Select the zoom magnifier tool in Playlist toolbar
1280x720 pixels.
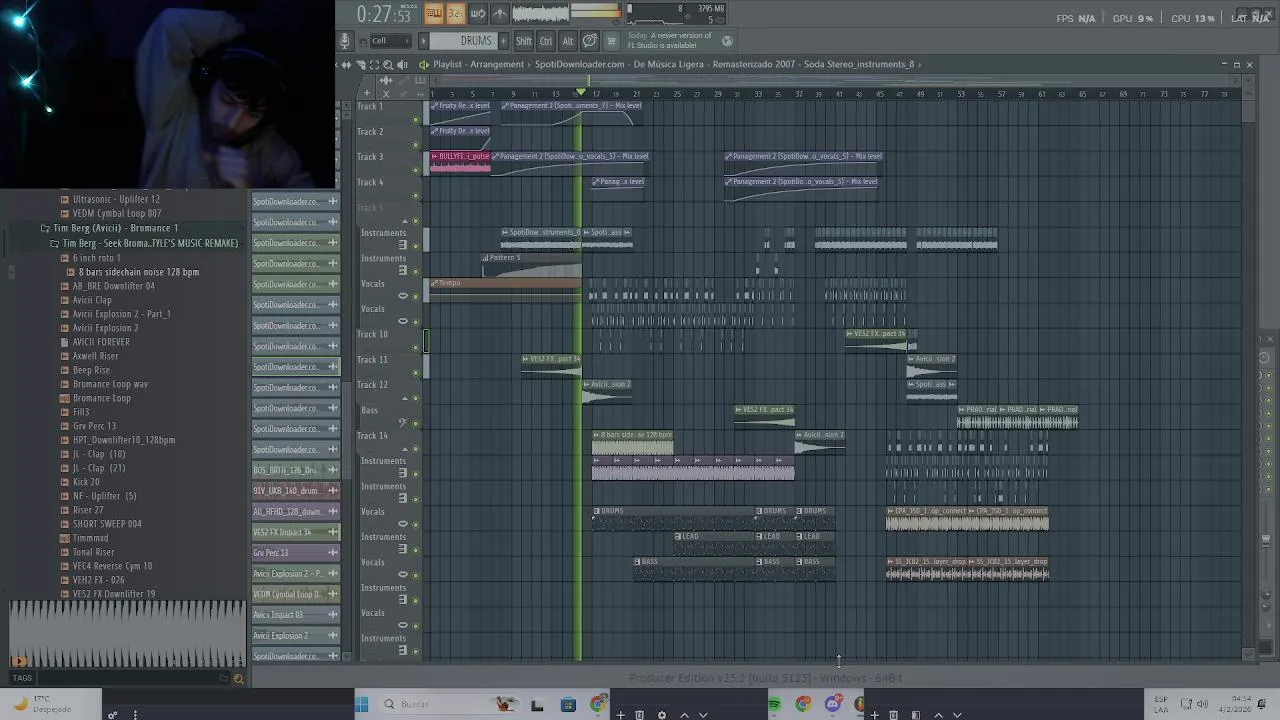(x=388, y=64)
